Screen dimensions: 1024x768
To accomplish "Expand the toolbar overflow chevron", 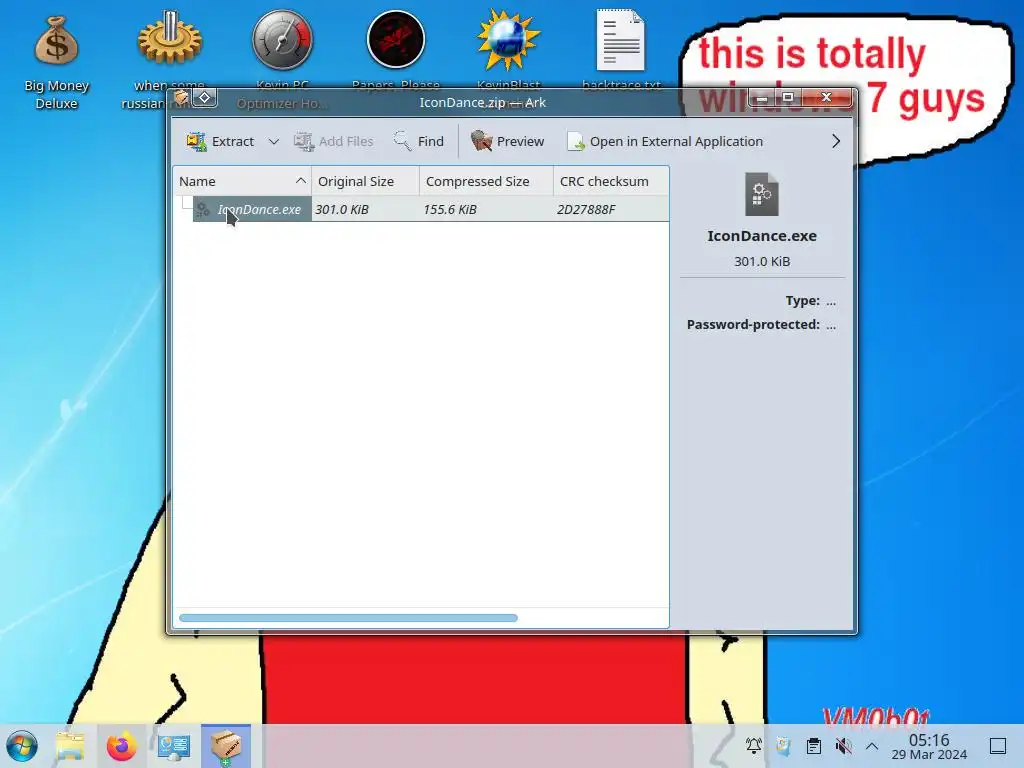I will click(x=836, y=141).
